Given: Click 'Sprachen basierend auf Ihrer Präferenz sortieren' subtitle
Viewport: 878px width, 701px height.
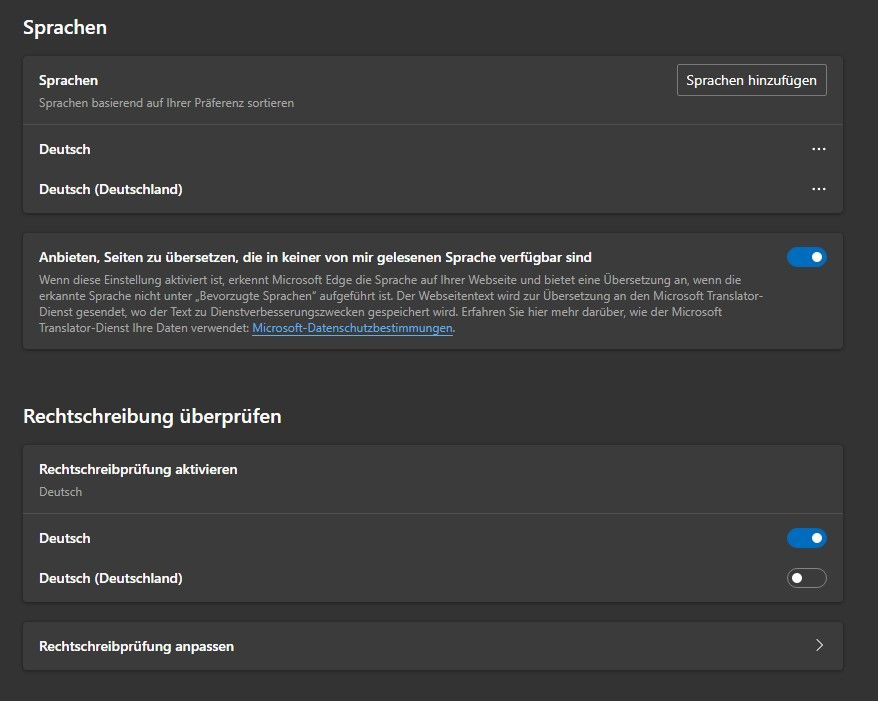Looking at the screenshot, I should pos(166,102).
